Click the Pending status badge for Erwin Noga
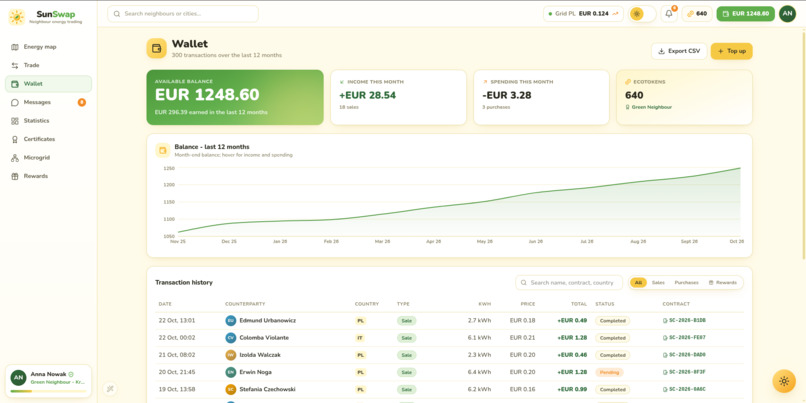Screen dimensions: 806x403 [609, 372]
